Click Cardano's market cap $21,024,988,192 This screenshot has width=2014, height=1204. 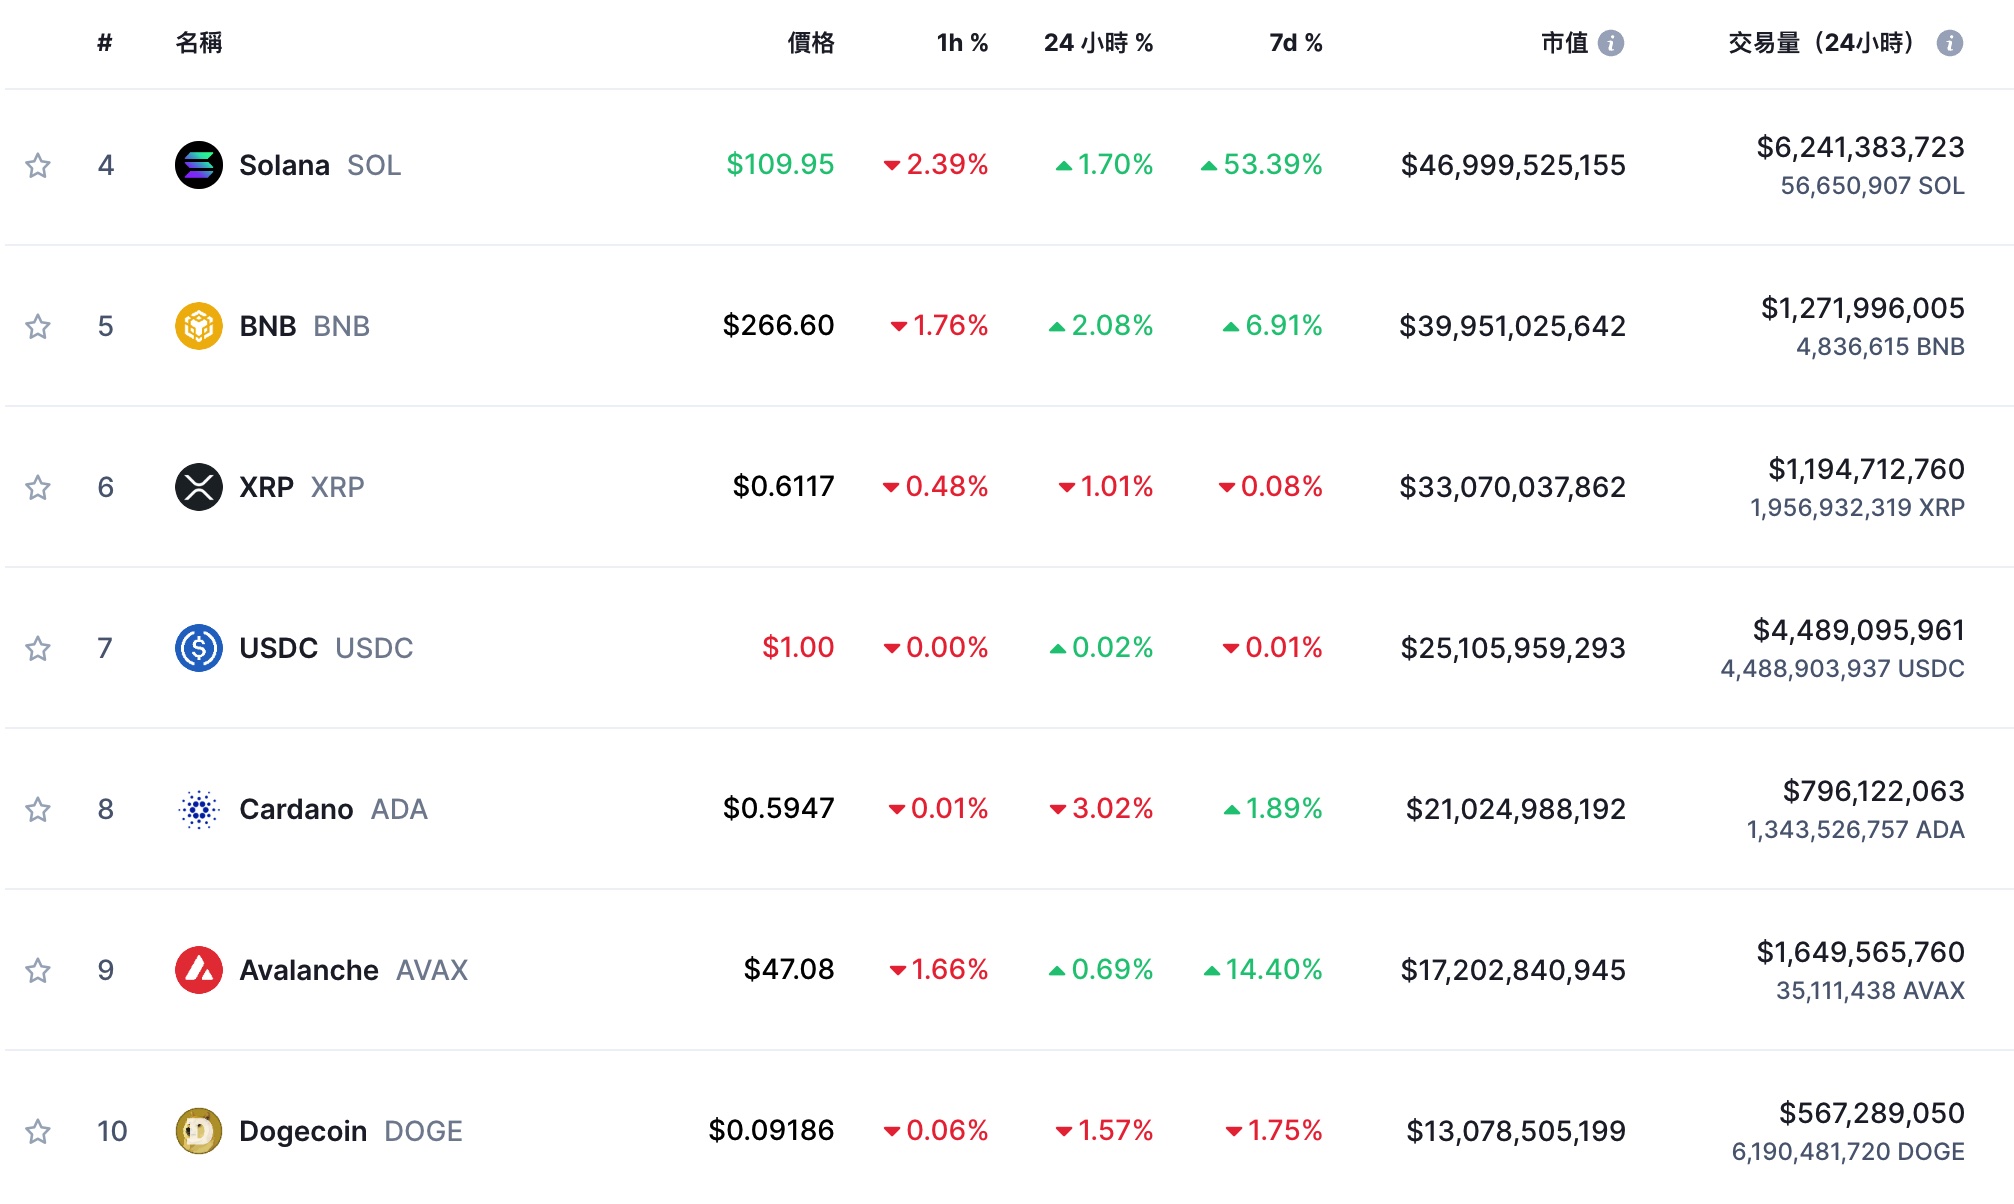[1516, 809]
